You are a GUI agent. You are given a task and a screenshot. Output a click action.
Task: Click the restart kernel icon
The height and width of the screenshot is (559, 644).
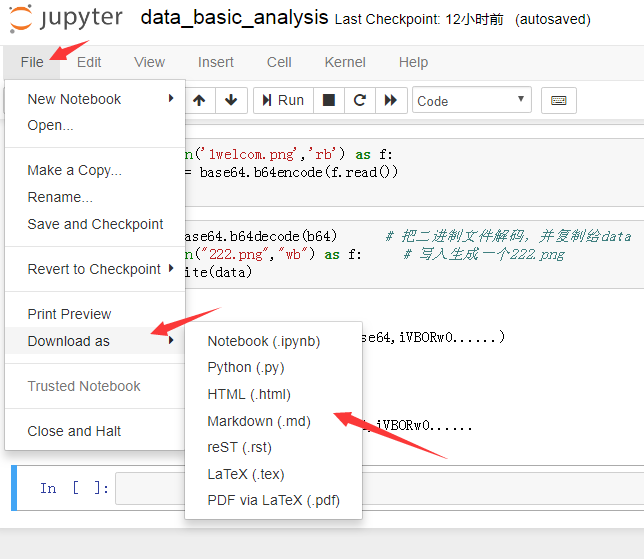coord(359,100)
